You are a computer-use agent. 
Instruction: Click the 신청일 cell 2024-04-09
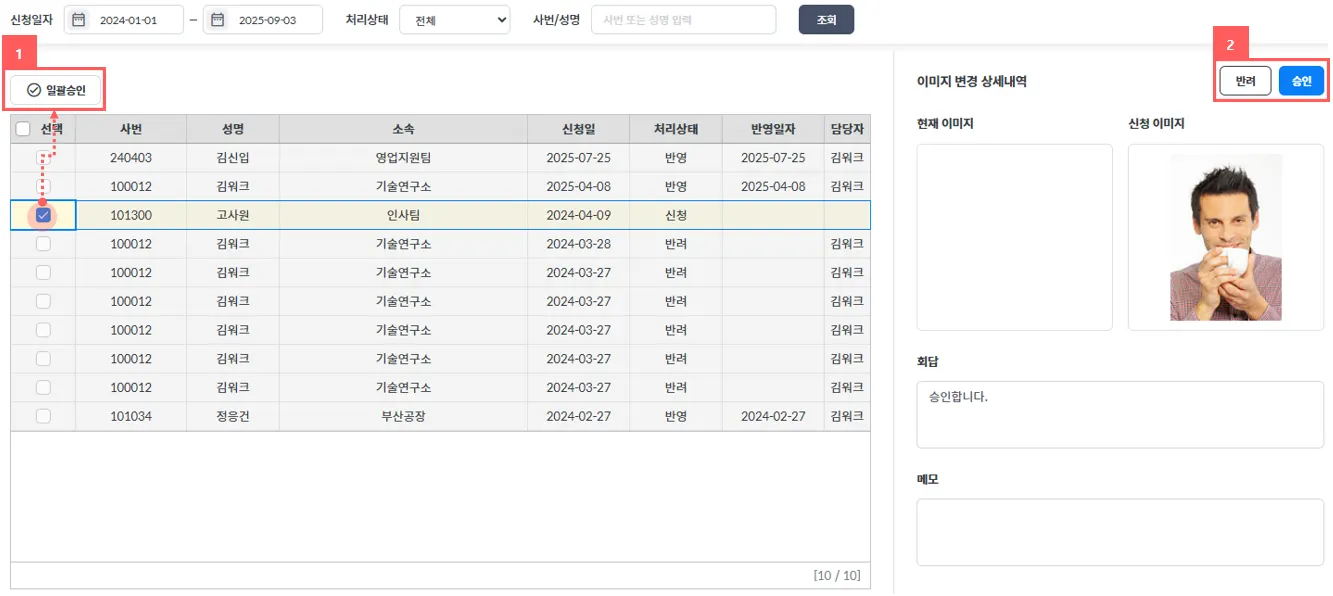(578, 215)
